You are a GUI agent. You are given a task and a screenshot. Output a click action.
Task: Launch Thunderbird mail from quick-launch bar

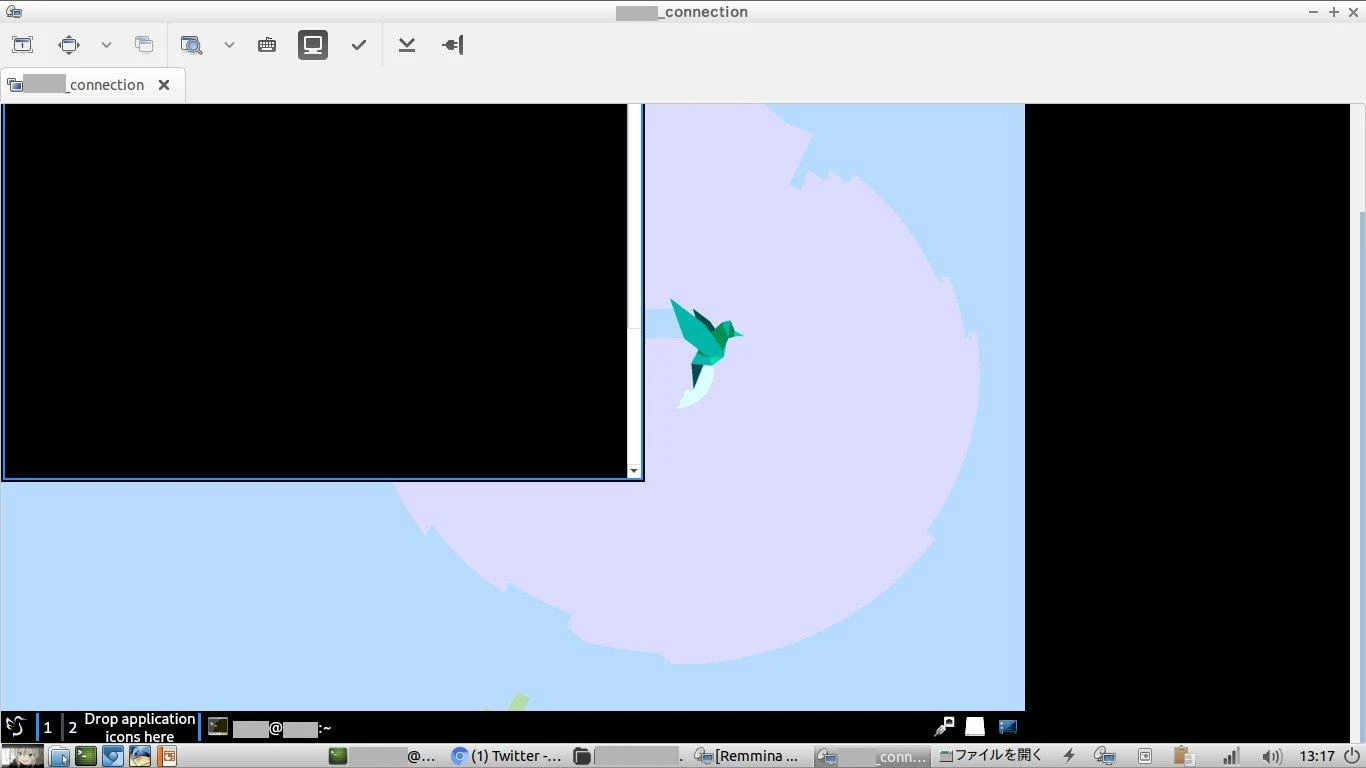click(x=140, y=757)
